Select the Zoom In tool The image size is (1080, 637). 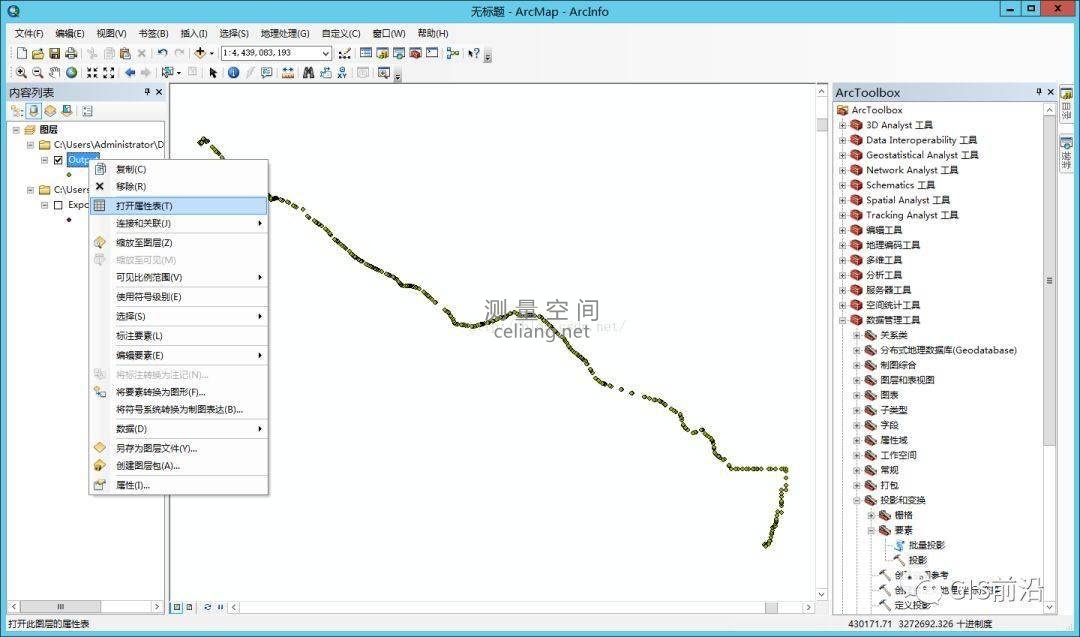pos(21,72)
